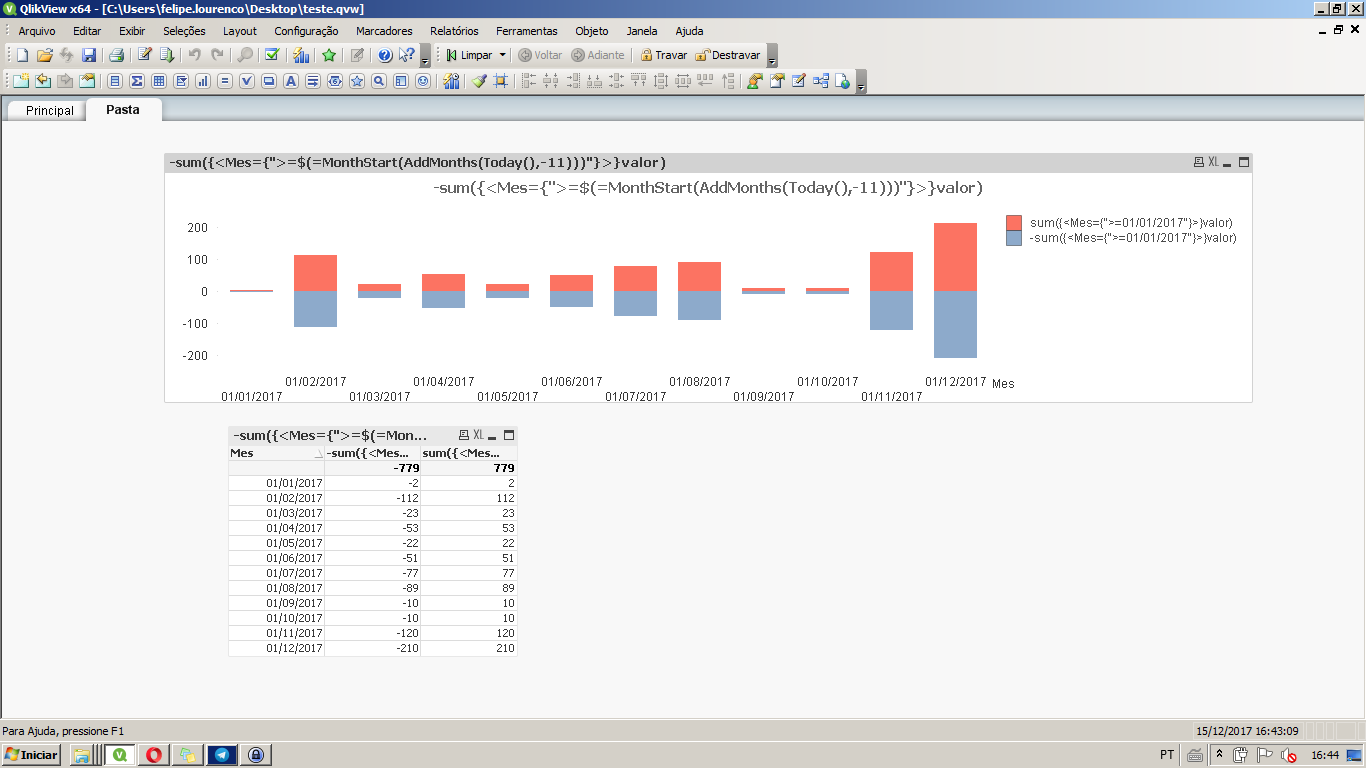Open Sheet Properties icon
Screen dimensions: 1366x768
coord(88,81)
